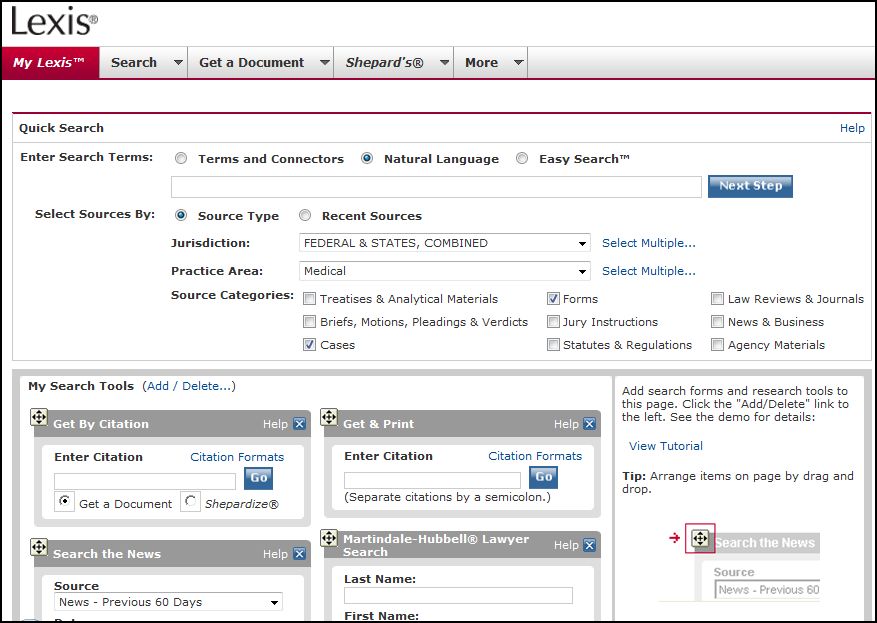Click the move handle icon on Get By Citation
This screenshot has height=623, width=877.
(x=39, y=417)
